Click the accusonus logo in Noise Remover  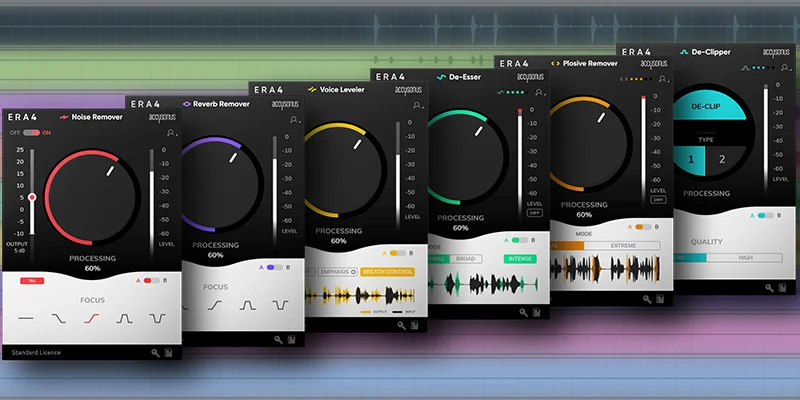point(162,117)
